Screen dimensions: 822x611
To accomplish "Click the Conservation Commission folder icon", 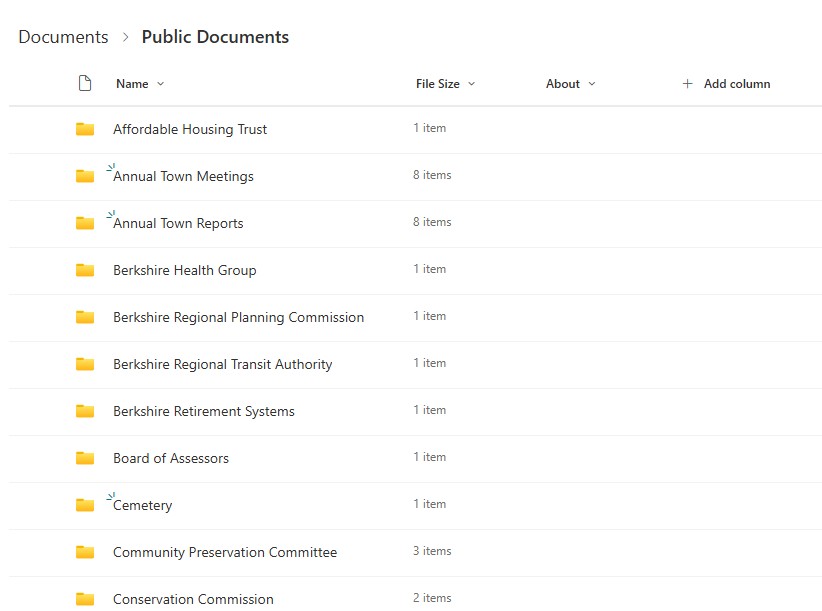I will 85,599.
